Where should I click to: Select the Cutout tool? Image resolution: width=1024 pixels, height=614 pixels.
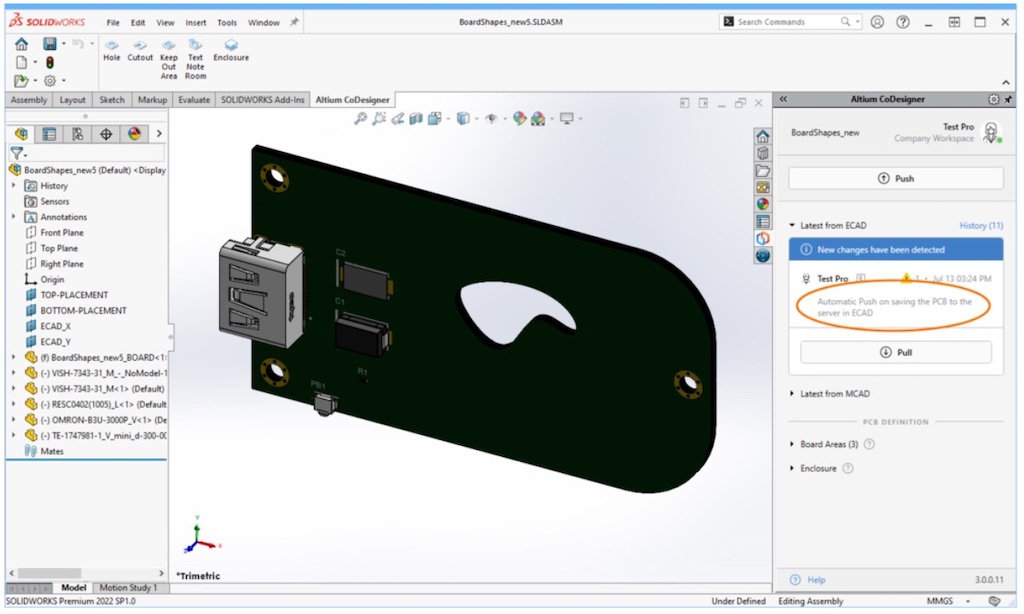(140, 50)
